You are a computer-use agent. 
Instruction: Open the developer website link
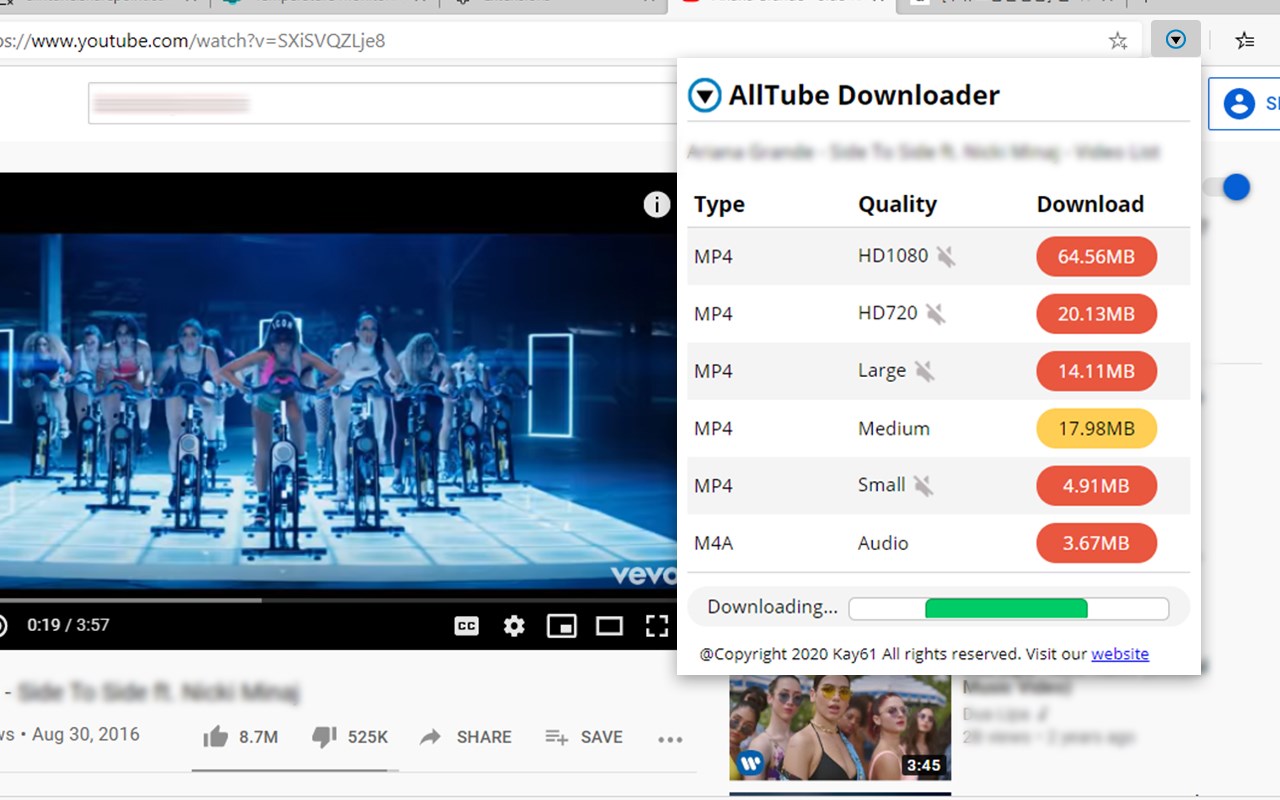1120,654
